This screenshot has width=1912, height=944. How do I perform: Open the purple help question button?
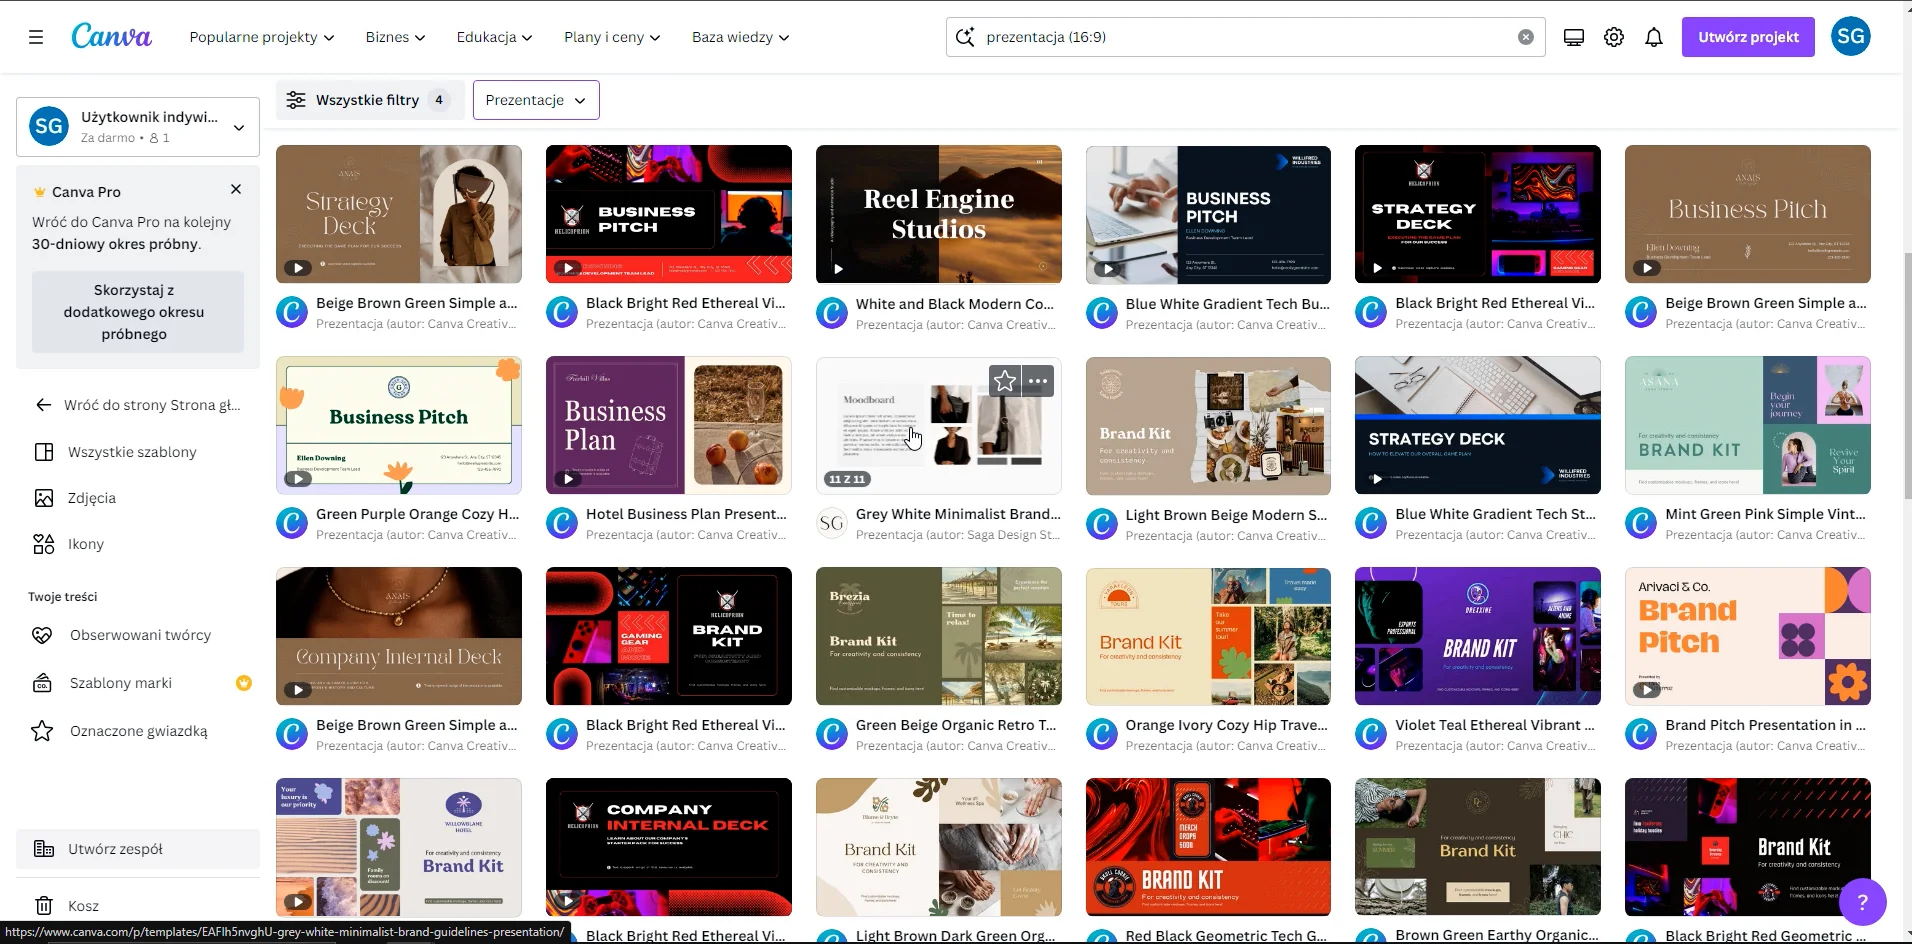(1862, 902)
